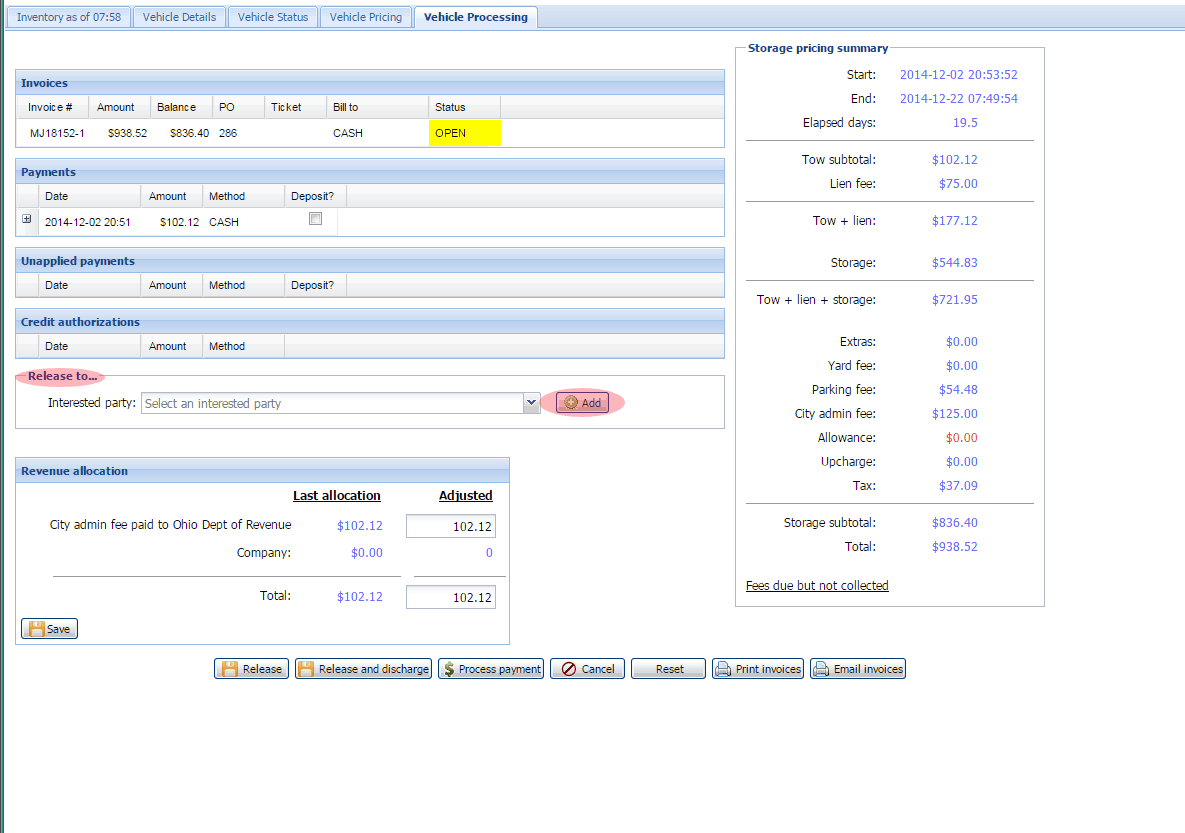The height and width of the screenshot is (833, 1185).
Task: Open the Inventory as of 07:58 tab
Action: point(68,17)
